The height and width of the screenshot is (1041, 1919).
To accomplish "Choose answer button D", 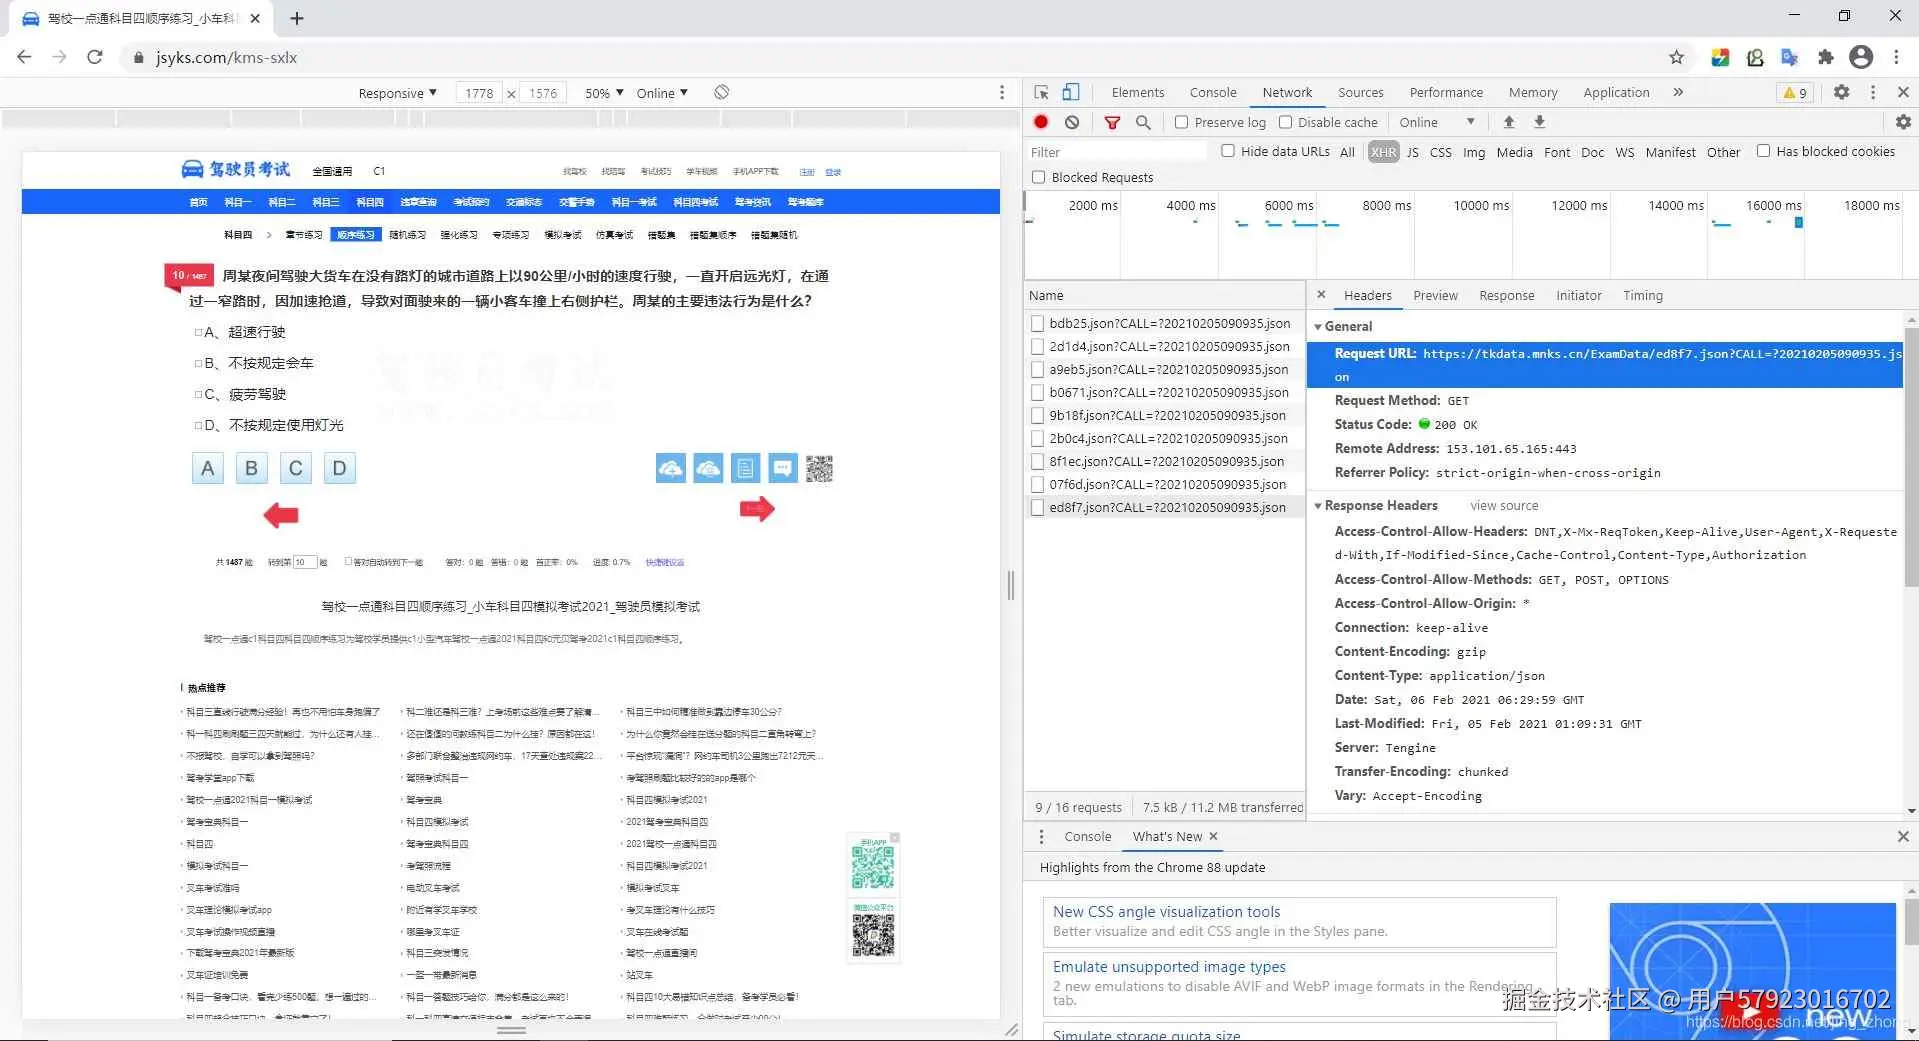I will pyautogui.click(x=339, y=468).
